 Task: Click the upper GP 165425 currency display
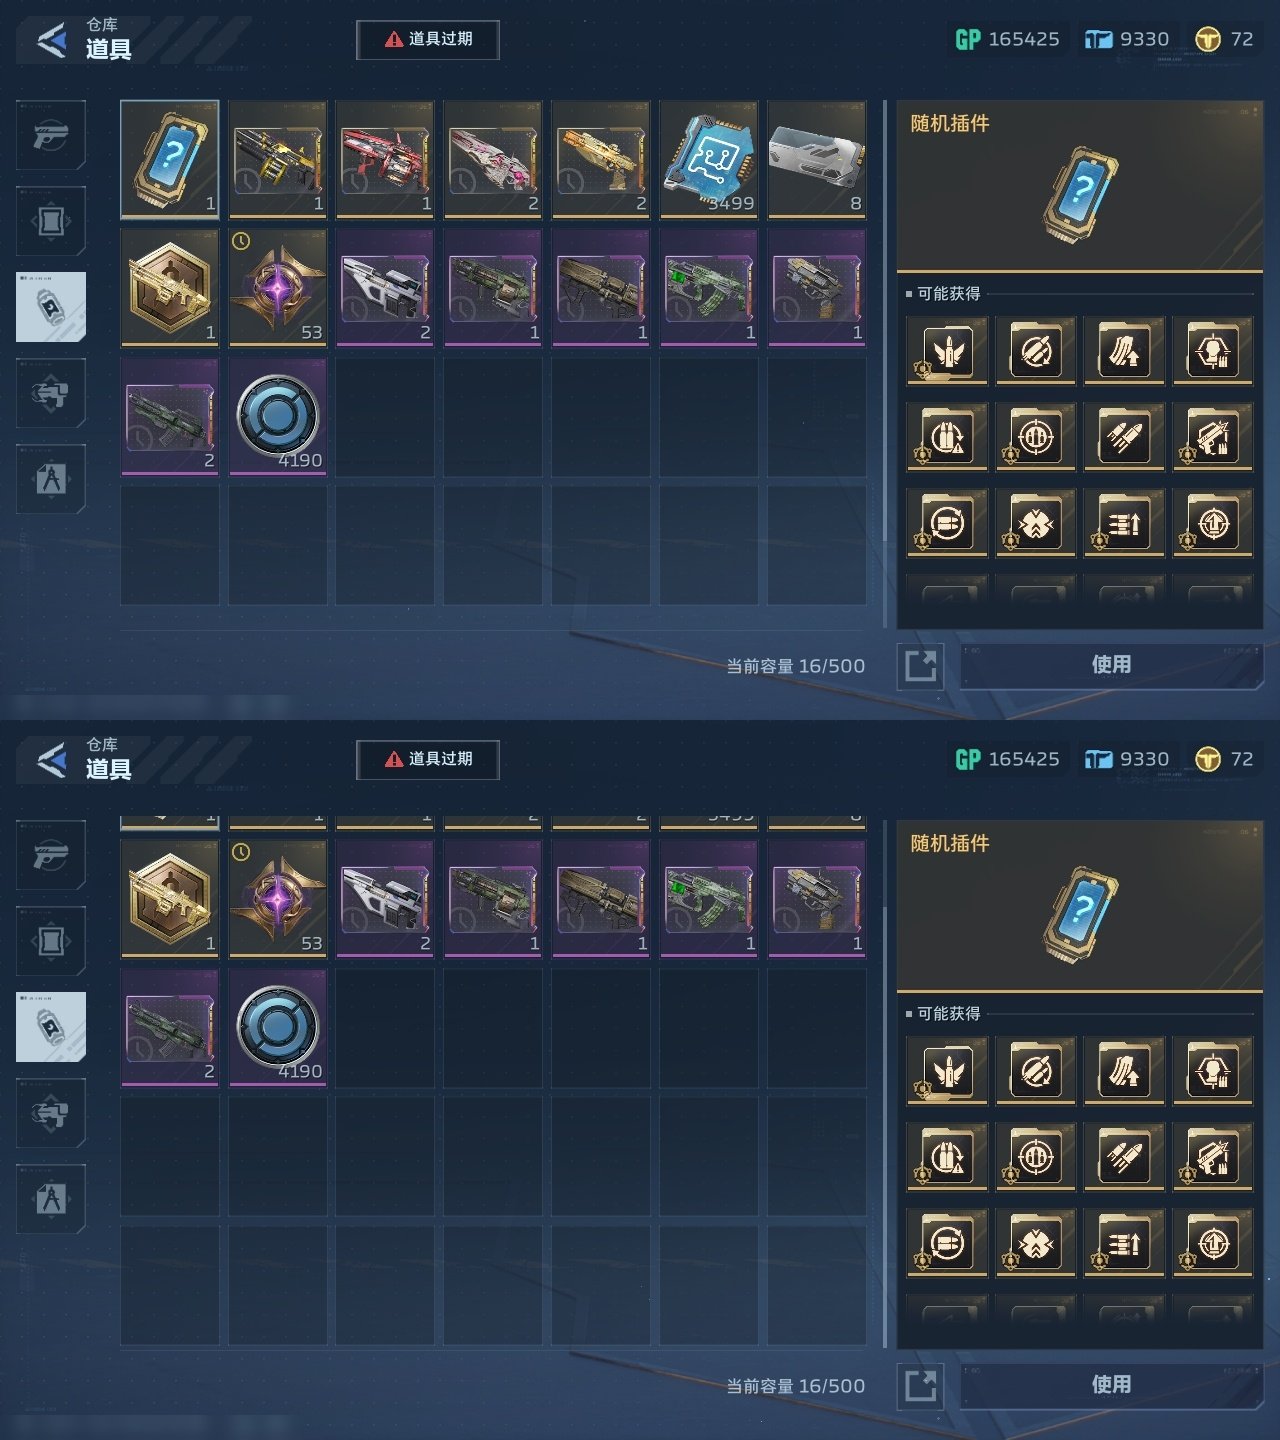click(1007, 39)
